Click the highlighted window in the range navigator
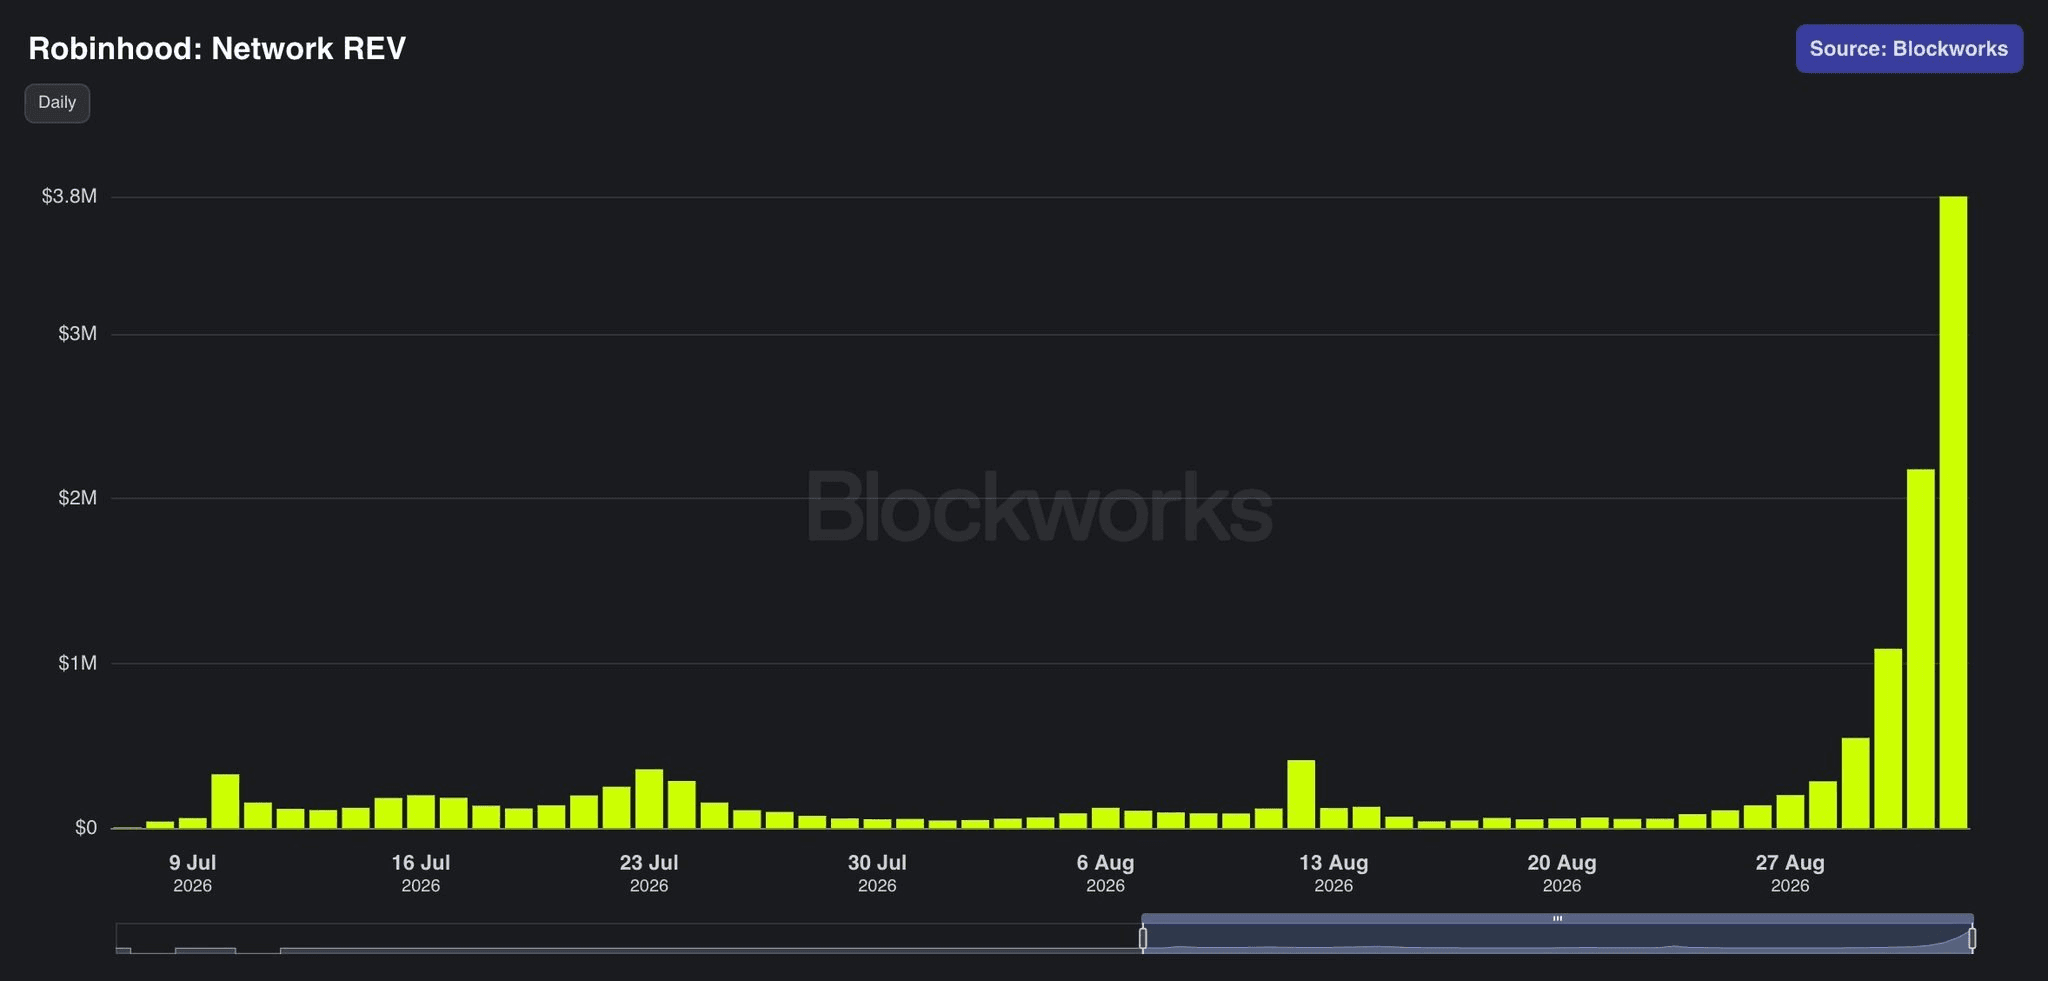This screenshot has width=2048, height=981. click(x=1557, y=939)
